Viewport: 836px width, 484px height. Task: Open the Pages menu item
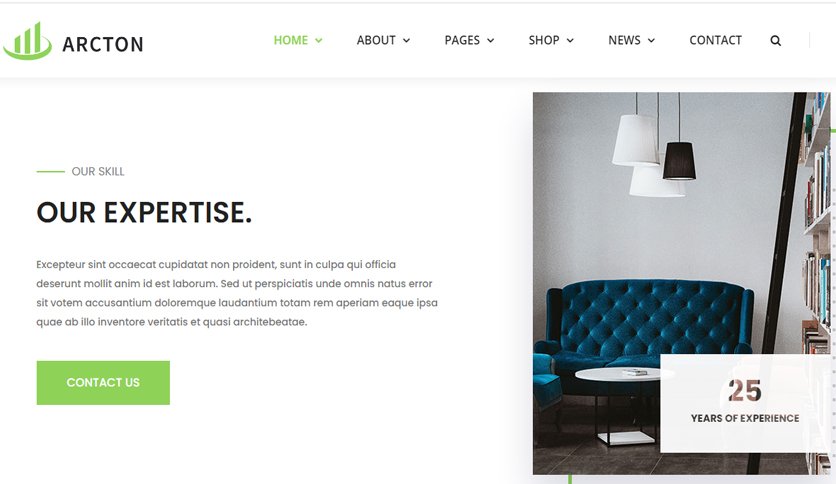tap(462, 41)
